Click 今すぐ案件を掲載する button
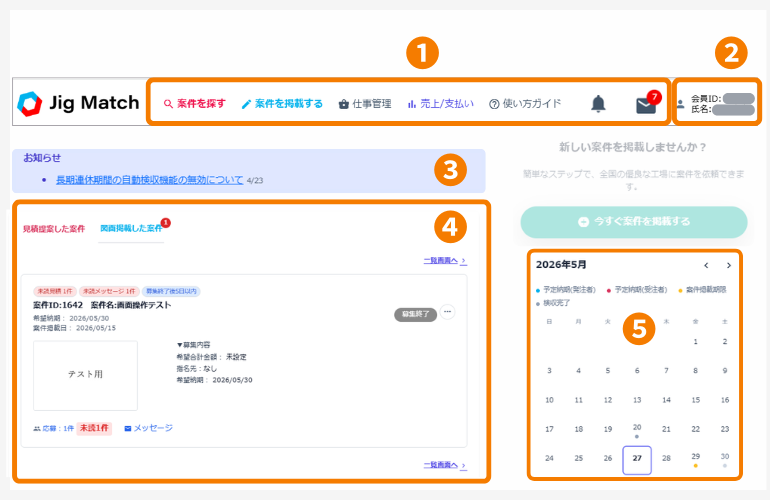The image size is (770, 500). coord(634,222)
